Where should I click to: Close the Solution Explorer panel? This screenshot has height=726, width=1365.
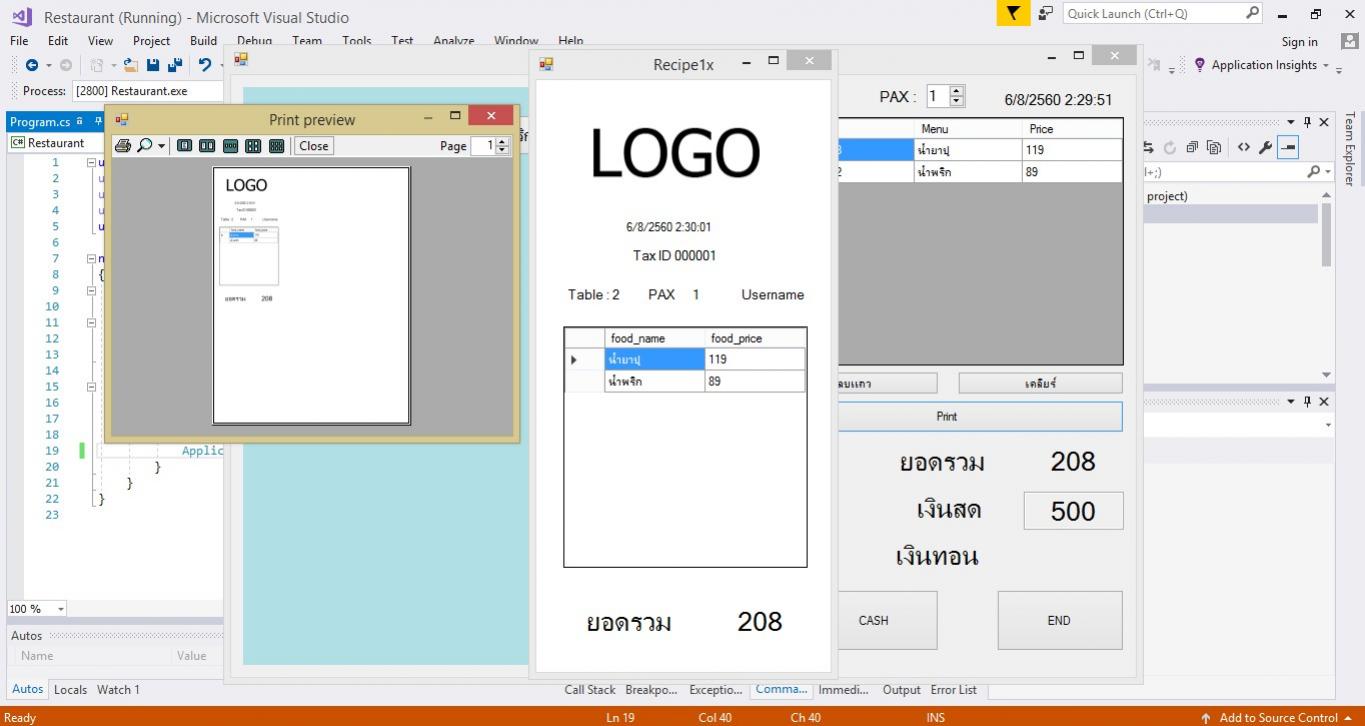(x=1324, y=122)
